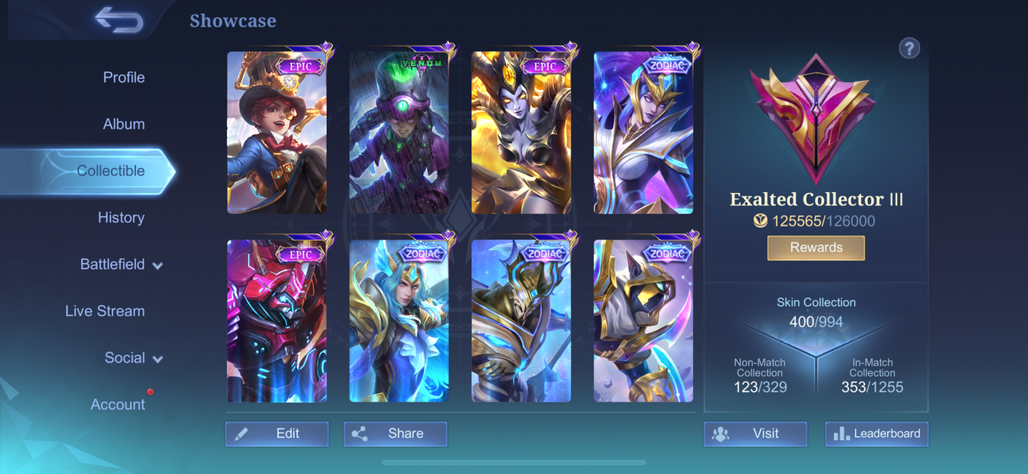Open Account with the red notification dot
1028x474 pixels.
pyautogui.click(x=118, y=404)
